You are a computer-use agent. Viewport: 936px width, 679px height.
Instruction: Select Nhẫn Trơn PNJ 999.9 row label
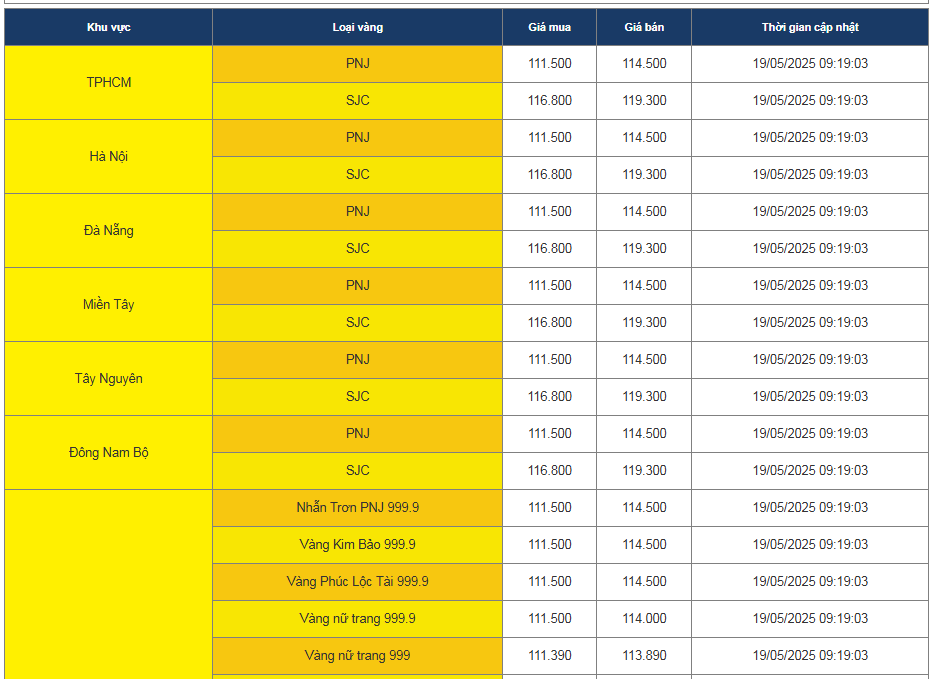tap(357, 508)
